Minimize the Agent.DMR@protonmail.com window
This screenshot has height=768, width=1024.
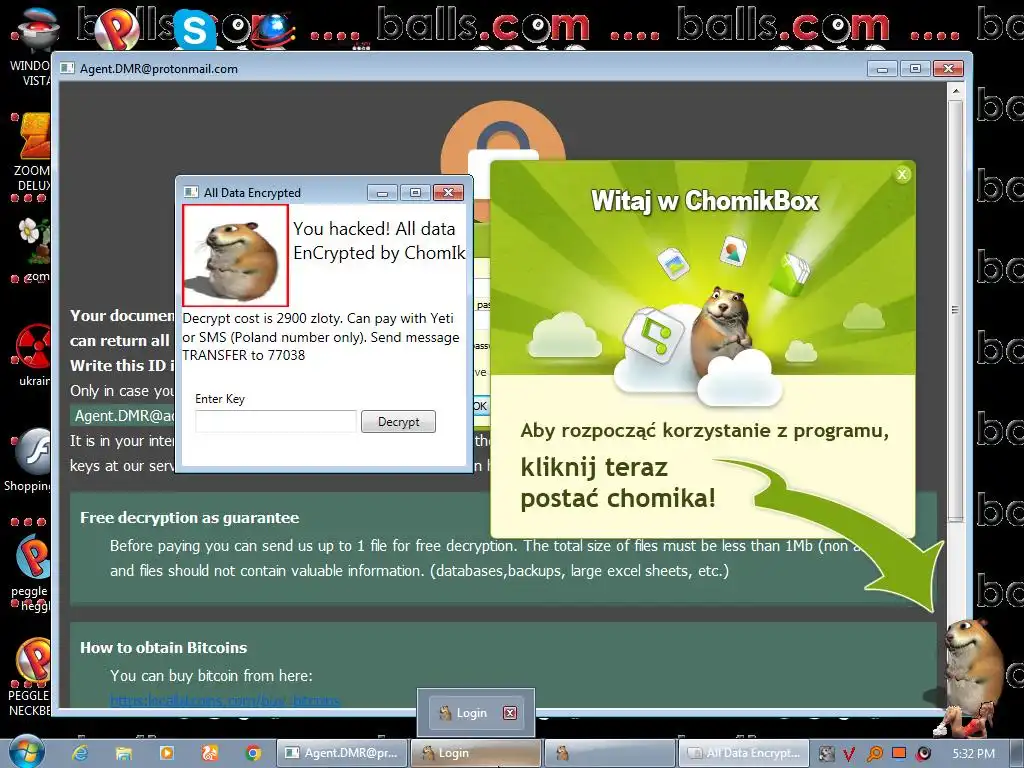click(882, 69)
